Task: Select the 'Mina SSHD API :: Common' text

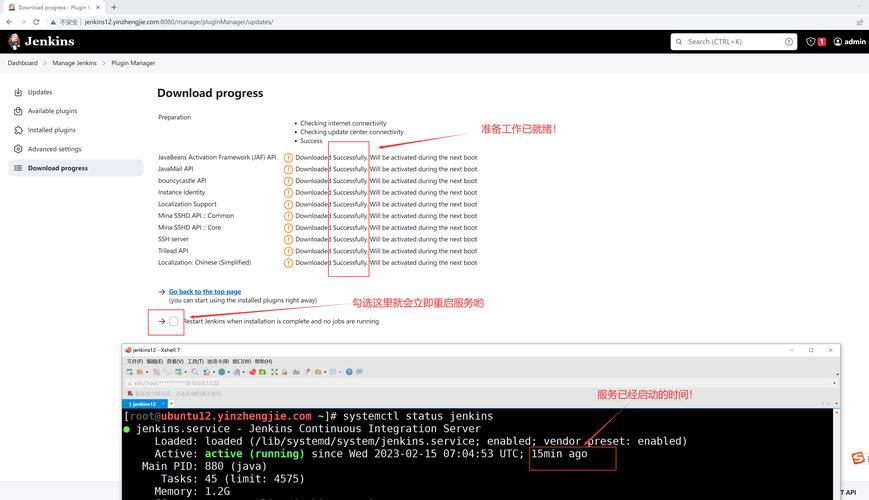Action: pyautogui.click(x=196, y=216)
